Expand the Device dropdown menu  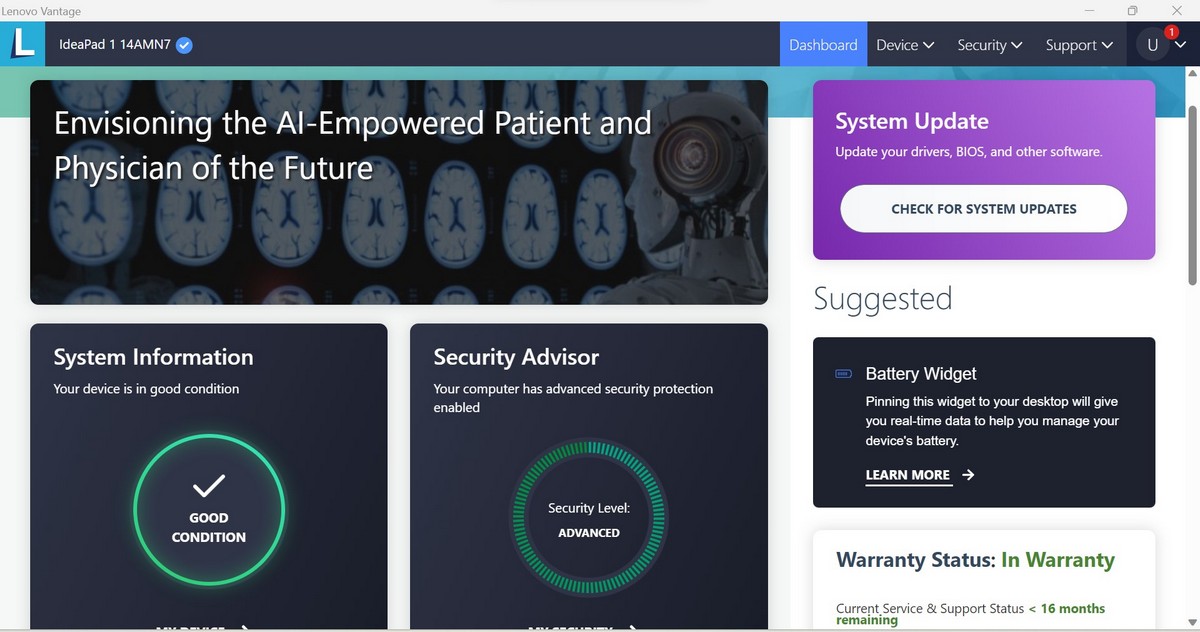point(905,45)
